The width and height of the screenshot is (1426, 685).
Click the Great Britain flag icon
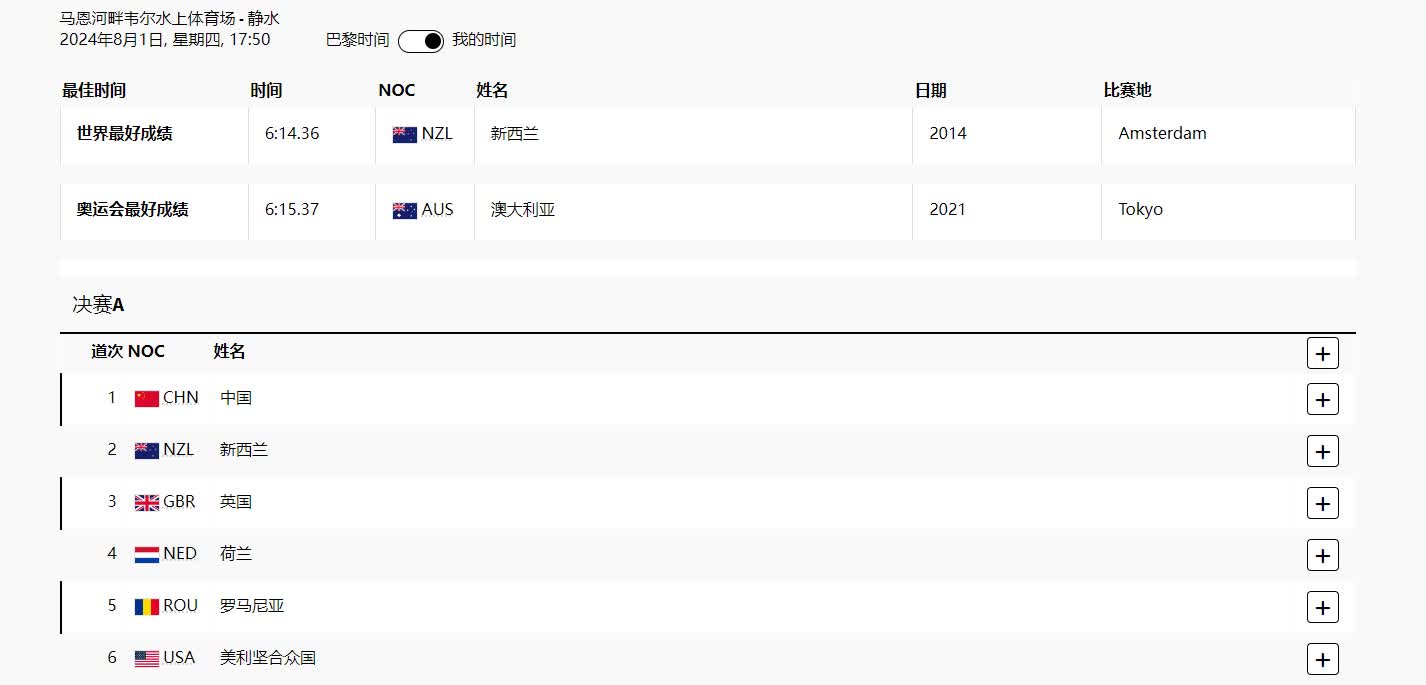147,502
